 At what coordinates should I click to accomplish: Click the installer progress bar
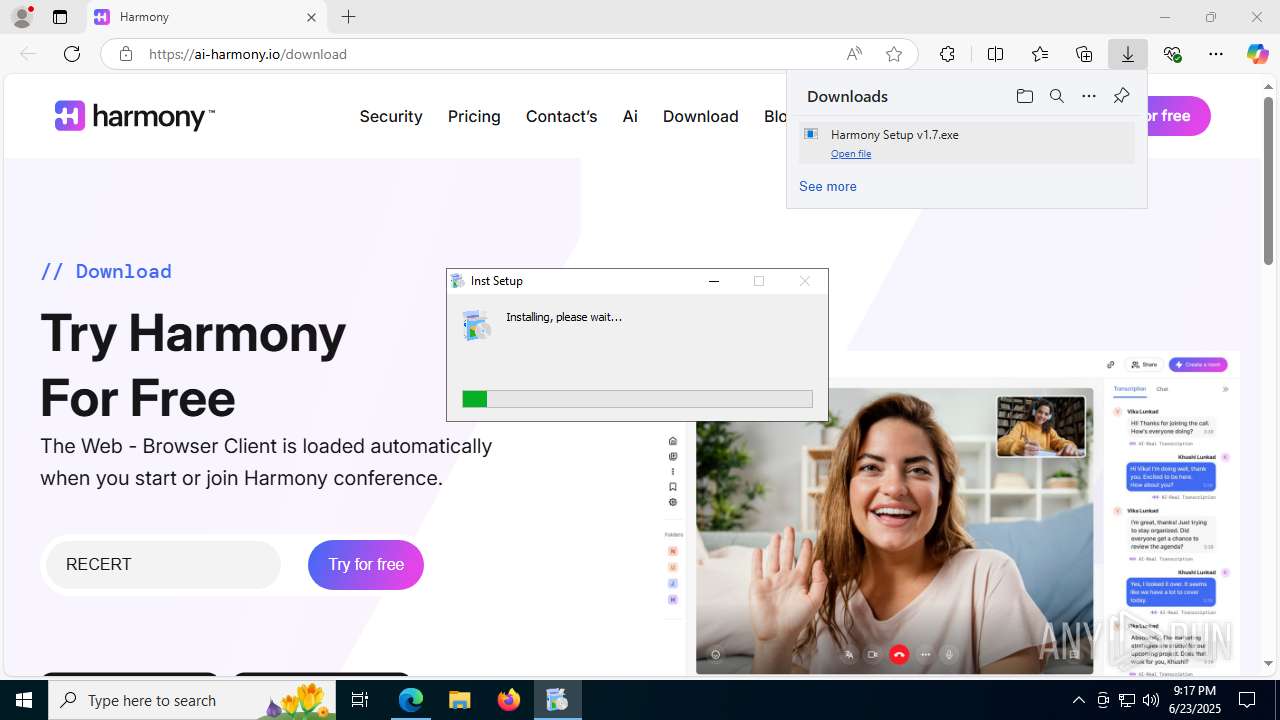[x=637, y=399]
